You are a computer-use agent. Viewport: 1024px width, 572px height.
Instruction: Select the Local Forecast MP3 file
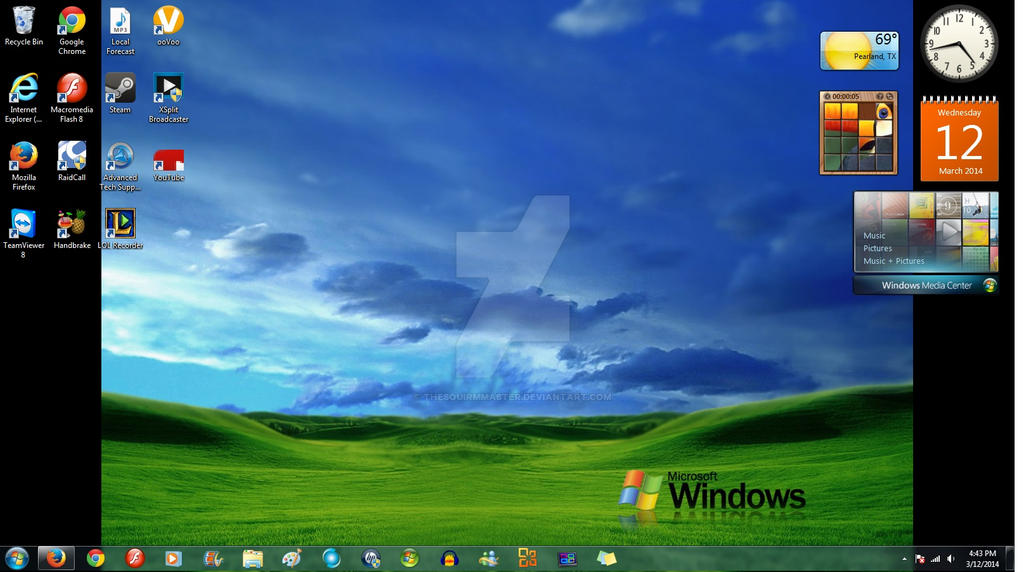click(120, 31)
